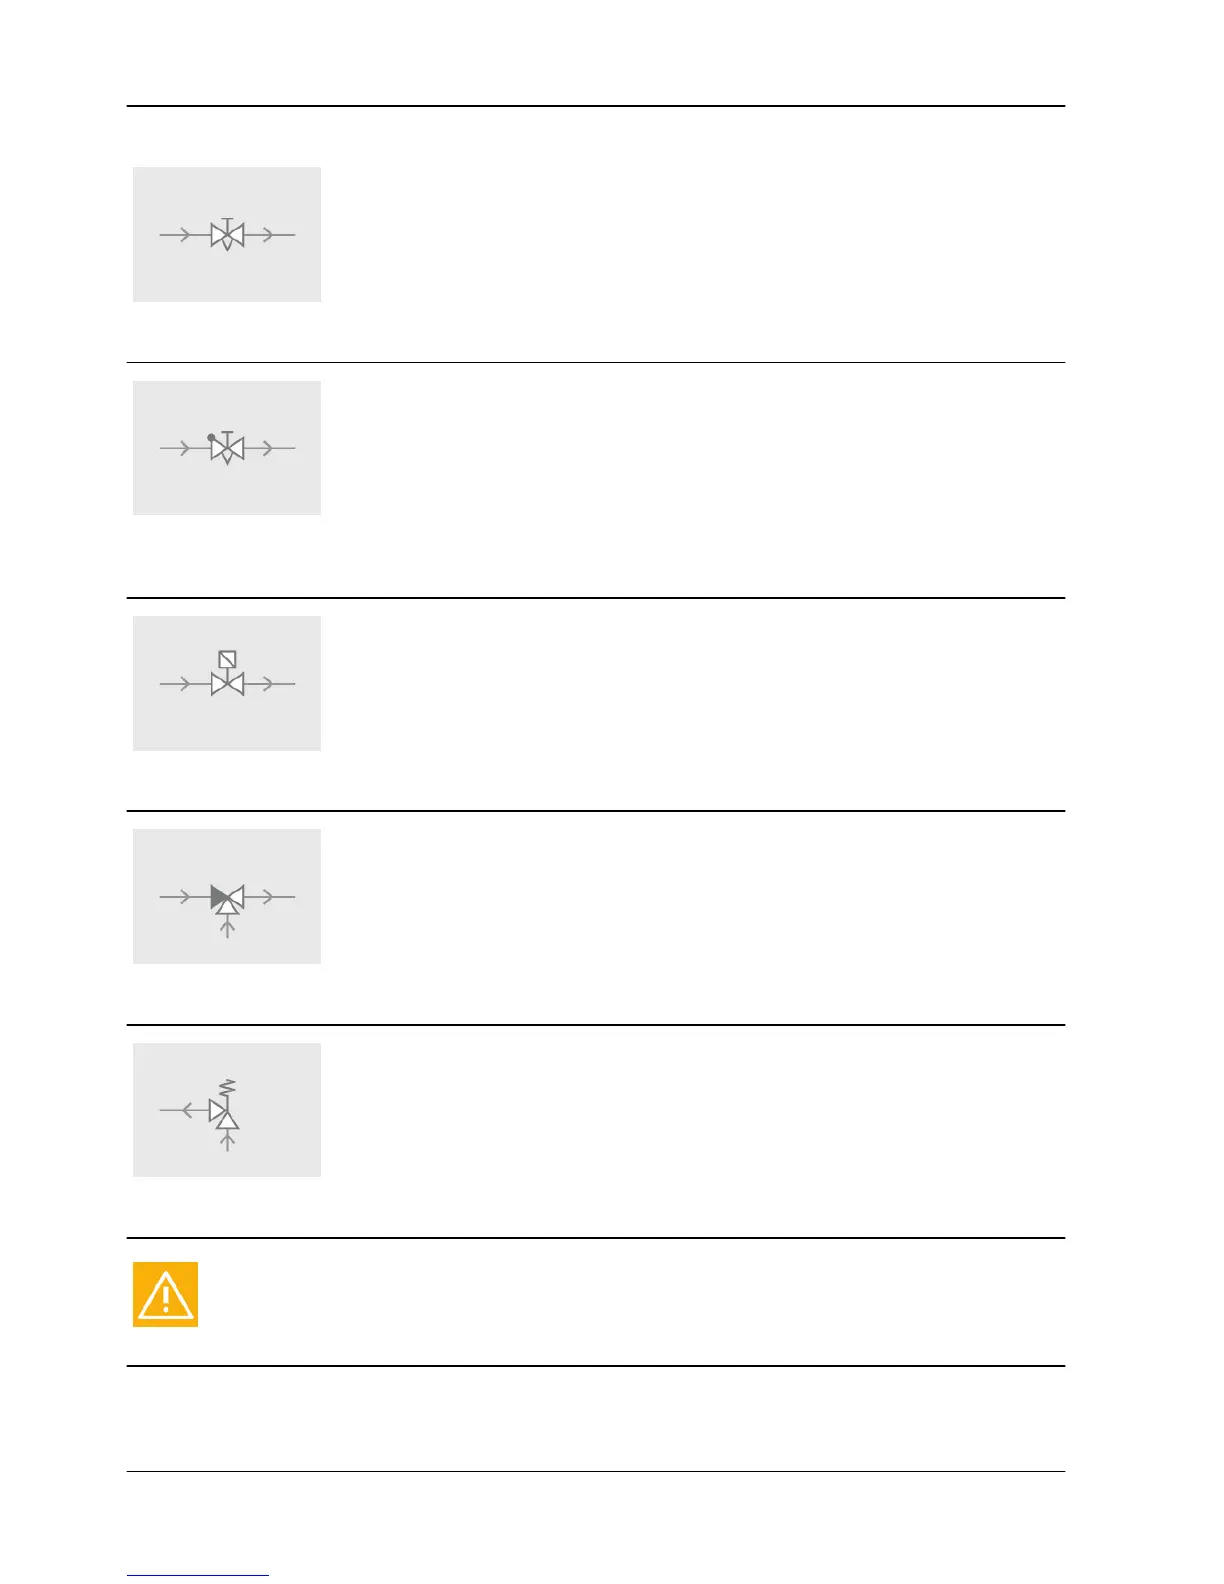Click the solenoid valve symbol with square actuator
1224x1584 pixels.
coord(227,674)
